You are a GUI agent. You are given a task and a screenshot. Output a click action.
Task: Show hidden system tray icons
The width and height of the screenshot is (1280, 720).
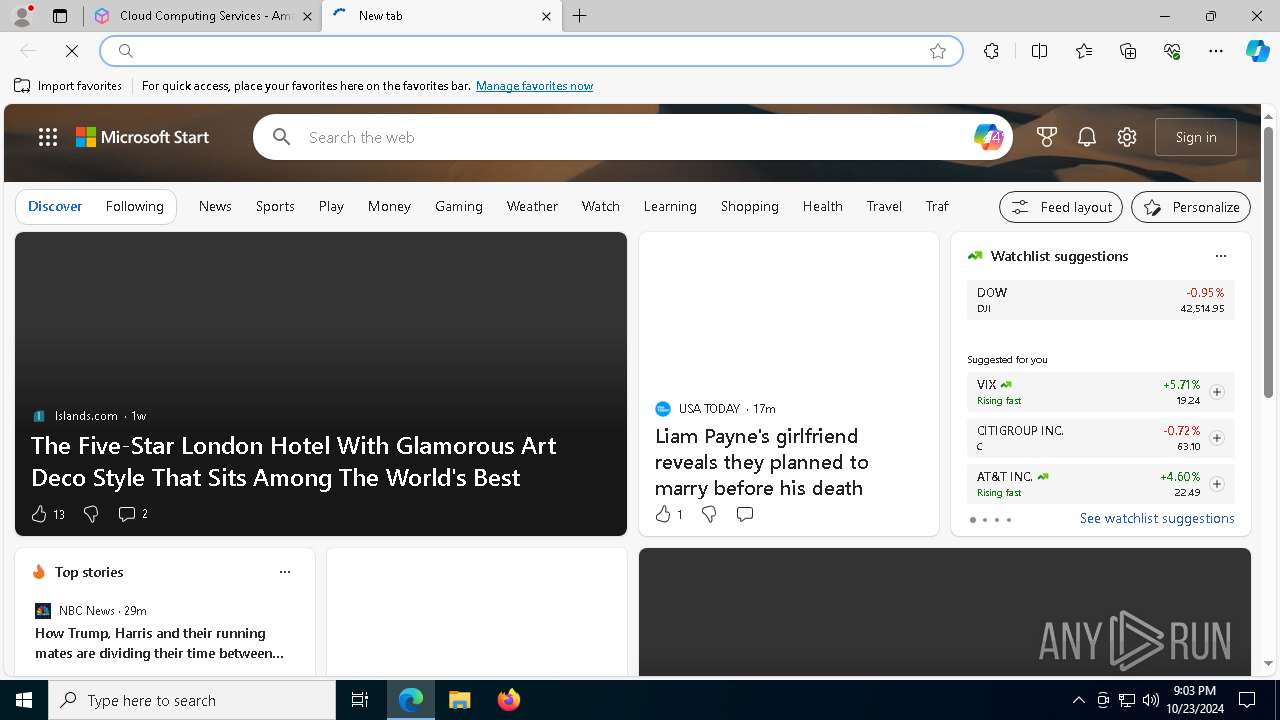coord(1078,700)
